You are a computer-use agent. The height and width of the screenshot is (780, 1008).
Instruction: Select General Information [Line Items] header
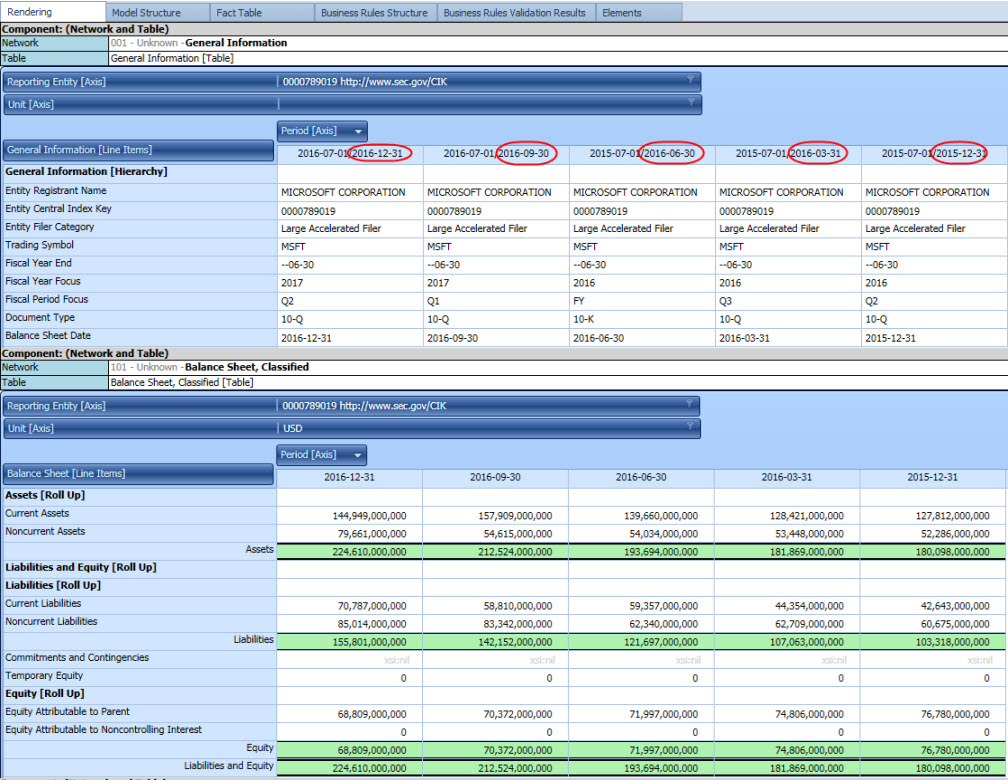click(x=138, y=150)
